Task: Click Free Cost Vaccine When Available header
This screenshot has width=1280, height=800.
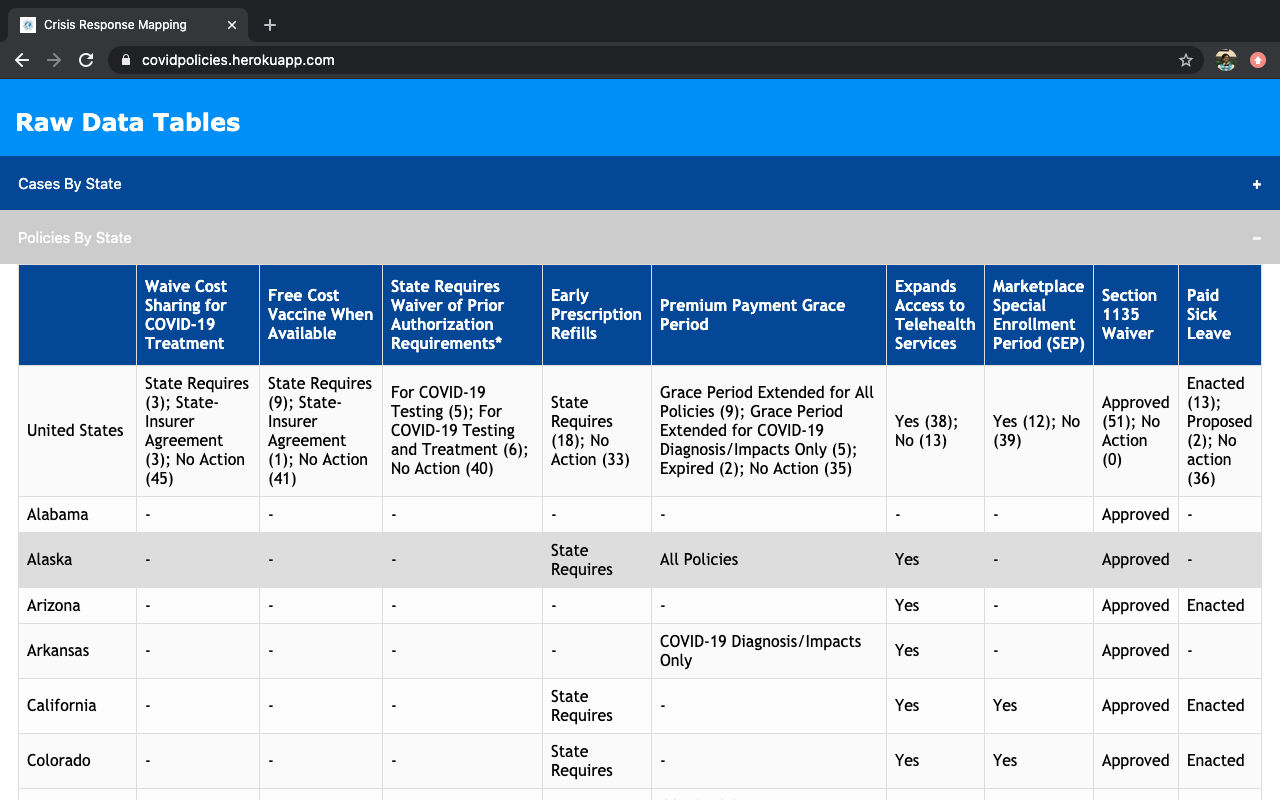Action: [x=321, y=315]
